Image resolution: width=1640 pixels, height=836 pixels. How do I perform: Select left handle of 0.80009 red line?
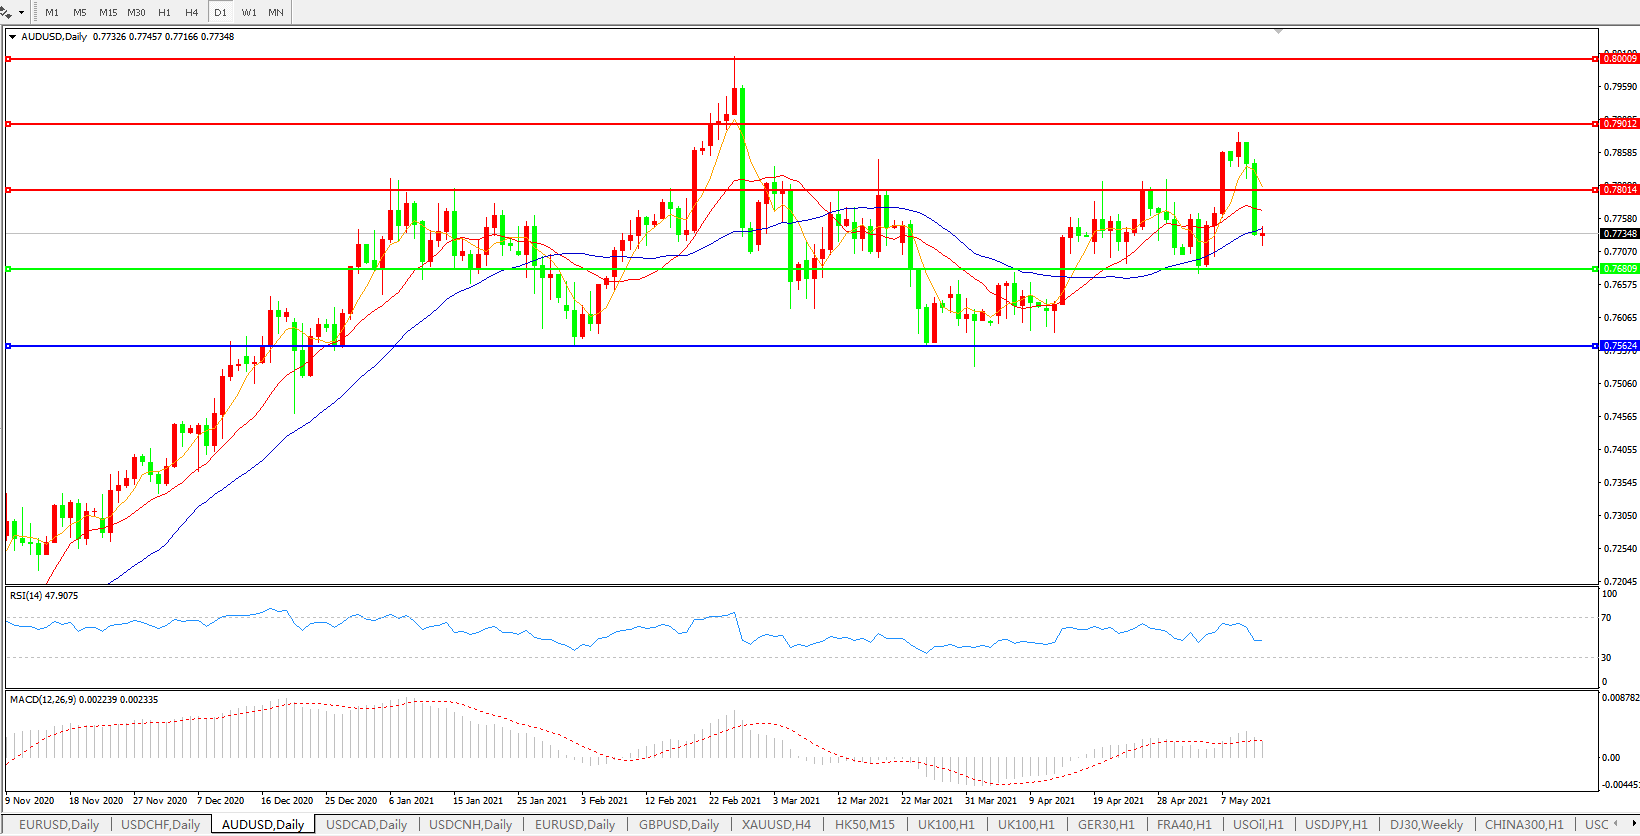[8, 59]
